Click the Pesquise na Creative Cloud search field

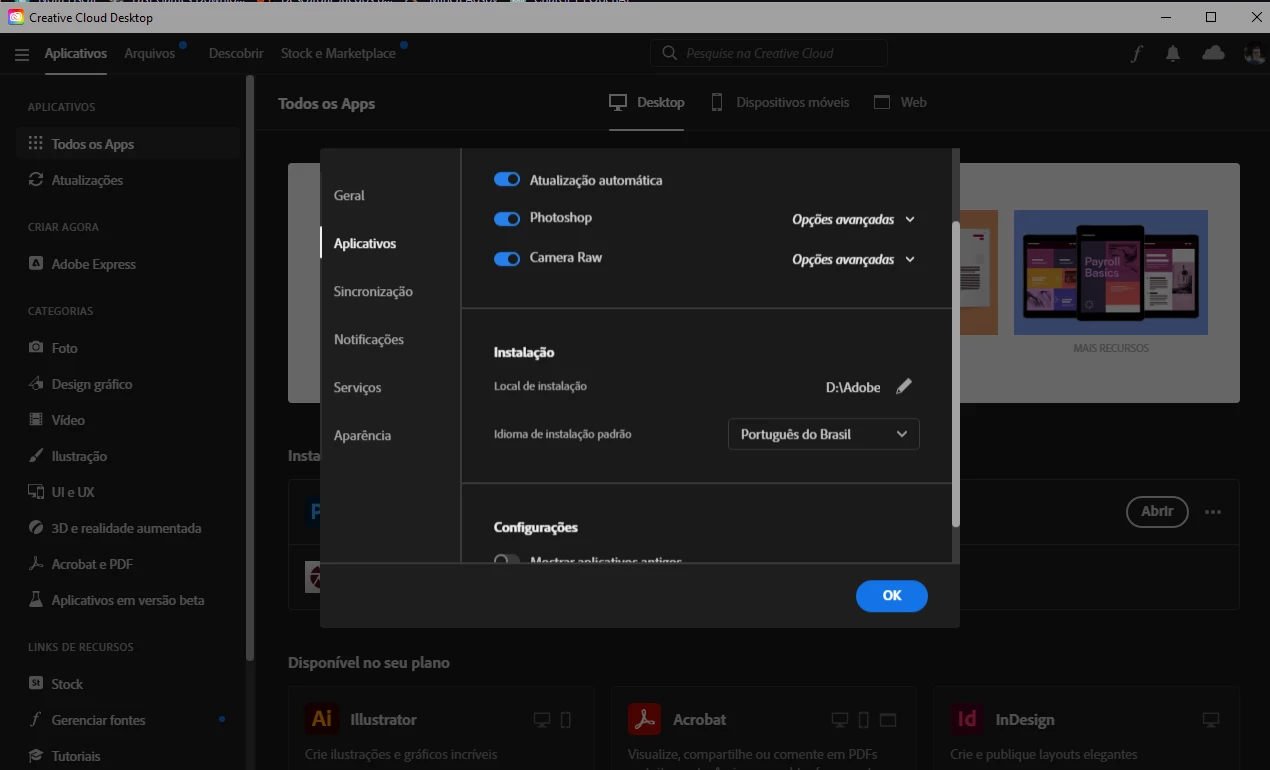click(x=768, y=53)
